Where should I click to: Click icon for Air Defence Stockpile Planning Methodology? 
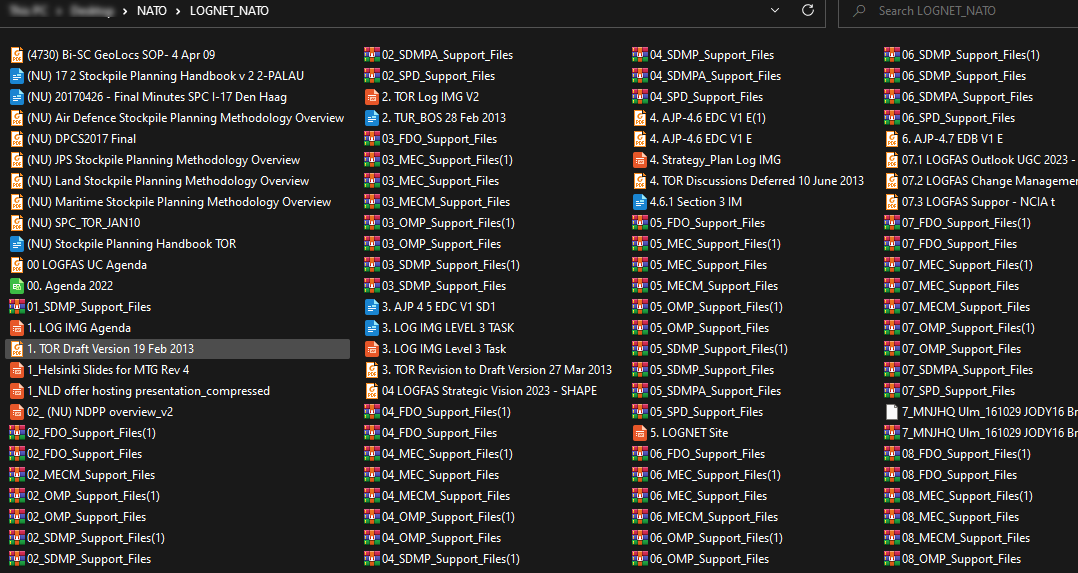click(x=17, y=118)
